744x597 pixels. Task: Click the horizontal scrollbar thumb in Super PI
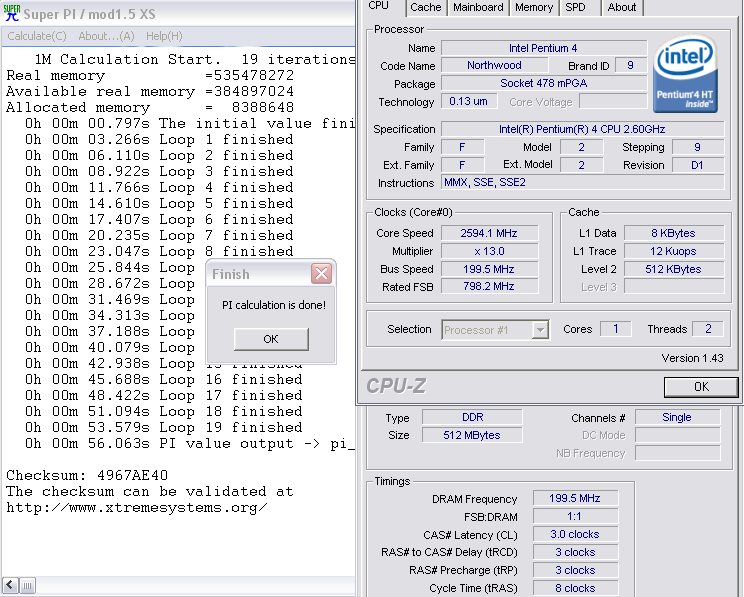tap(28, 585)
